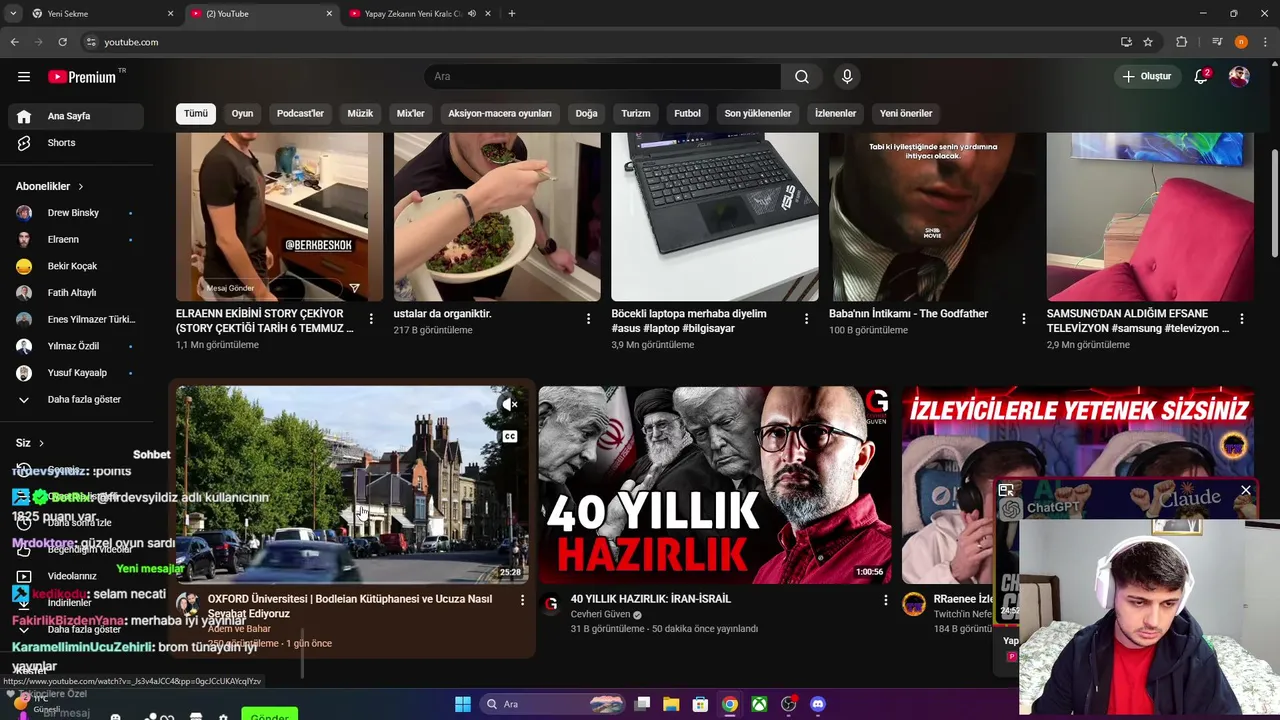Open more options for ELRAENN EKİBİNİ short
The image size is (1280, 720).
[x=371, y=319]
